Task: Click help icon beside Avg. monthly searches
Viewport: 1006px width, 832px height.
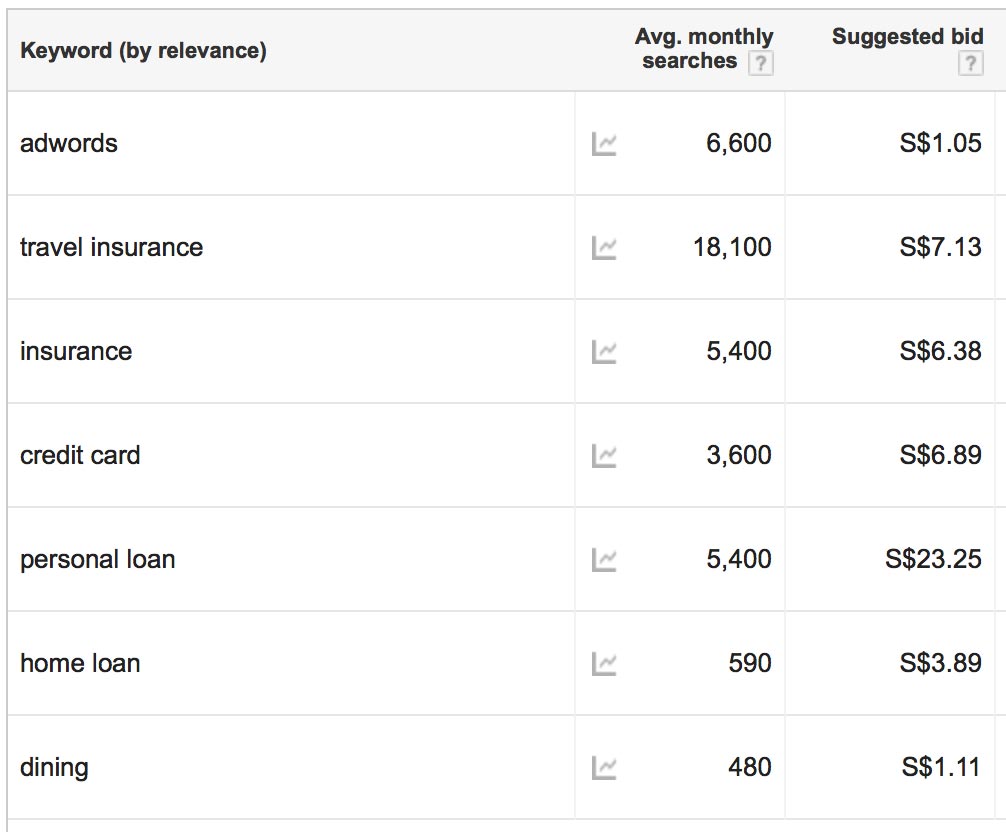Action: pyautogui.click(x=760, y=63)
